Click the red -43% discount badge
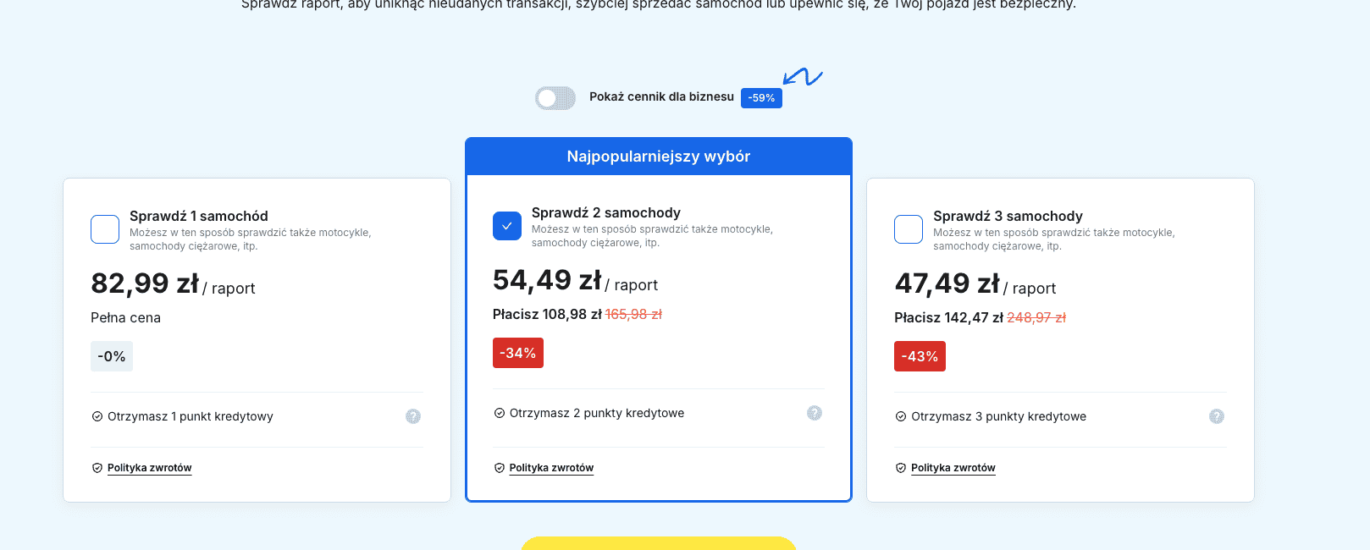The width and height of the screenshot is (1370, 550). tap(919, 356)
